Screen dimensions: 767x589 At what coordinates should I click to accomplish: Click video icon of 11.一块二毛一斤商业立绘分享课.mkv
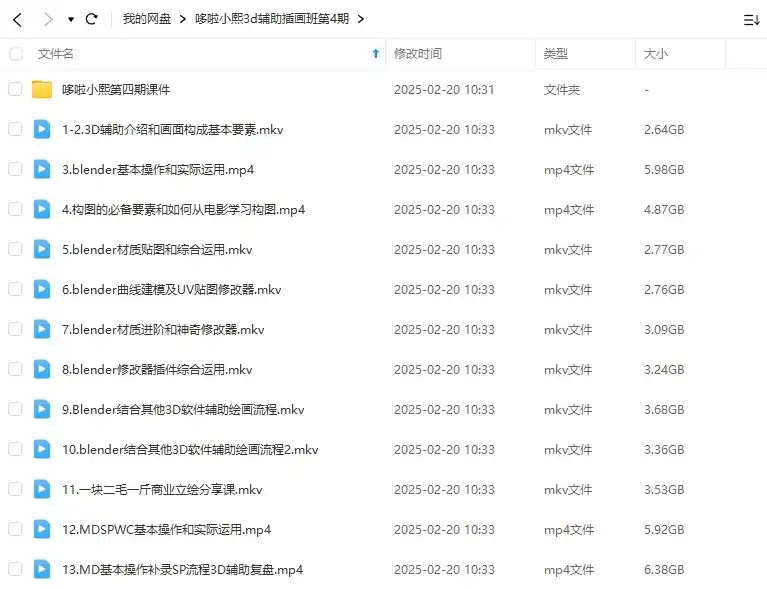[x=42, y=489]
